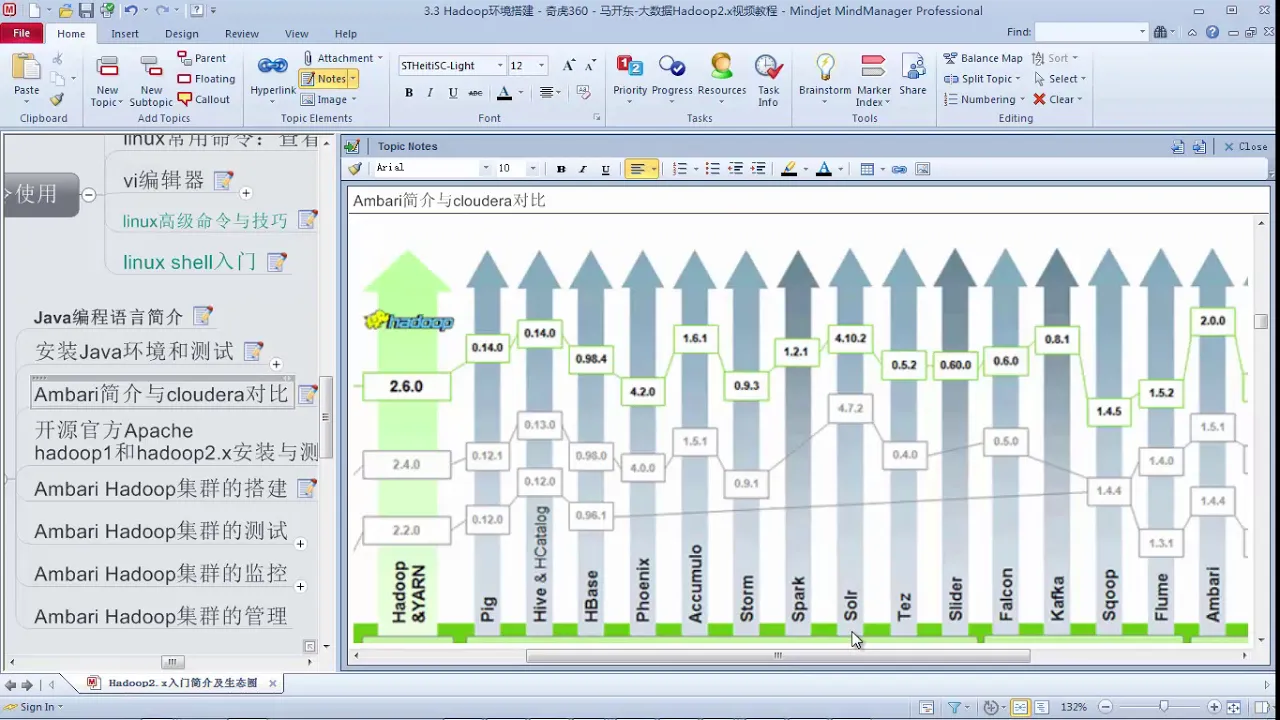Open the Clear button in Editing
The height and width of the screenshot is (720, 1280).
pyautogui.click(x=1057, y=99)
